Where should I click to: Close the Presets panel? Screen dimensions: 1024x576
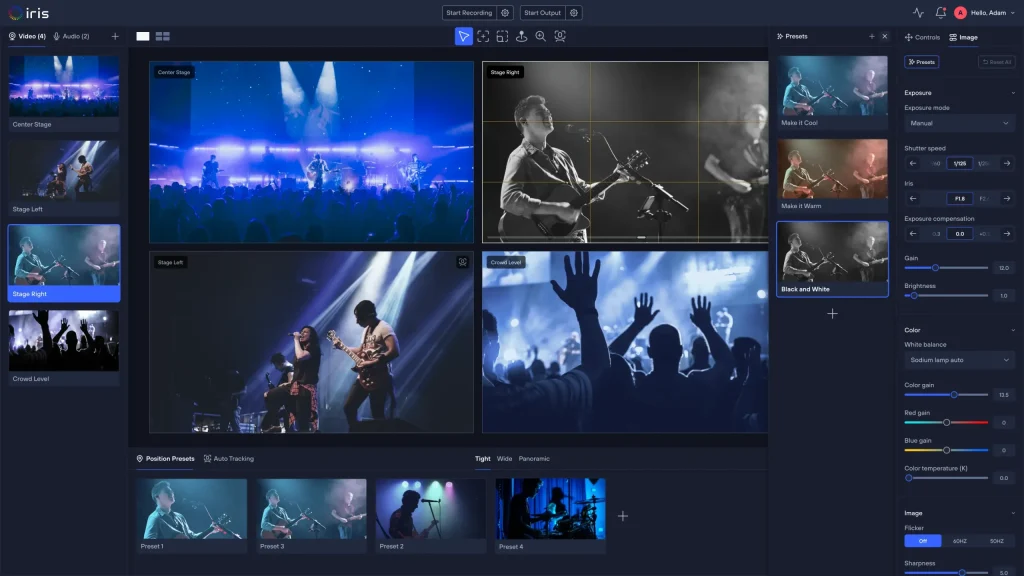point(884,36)
